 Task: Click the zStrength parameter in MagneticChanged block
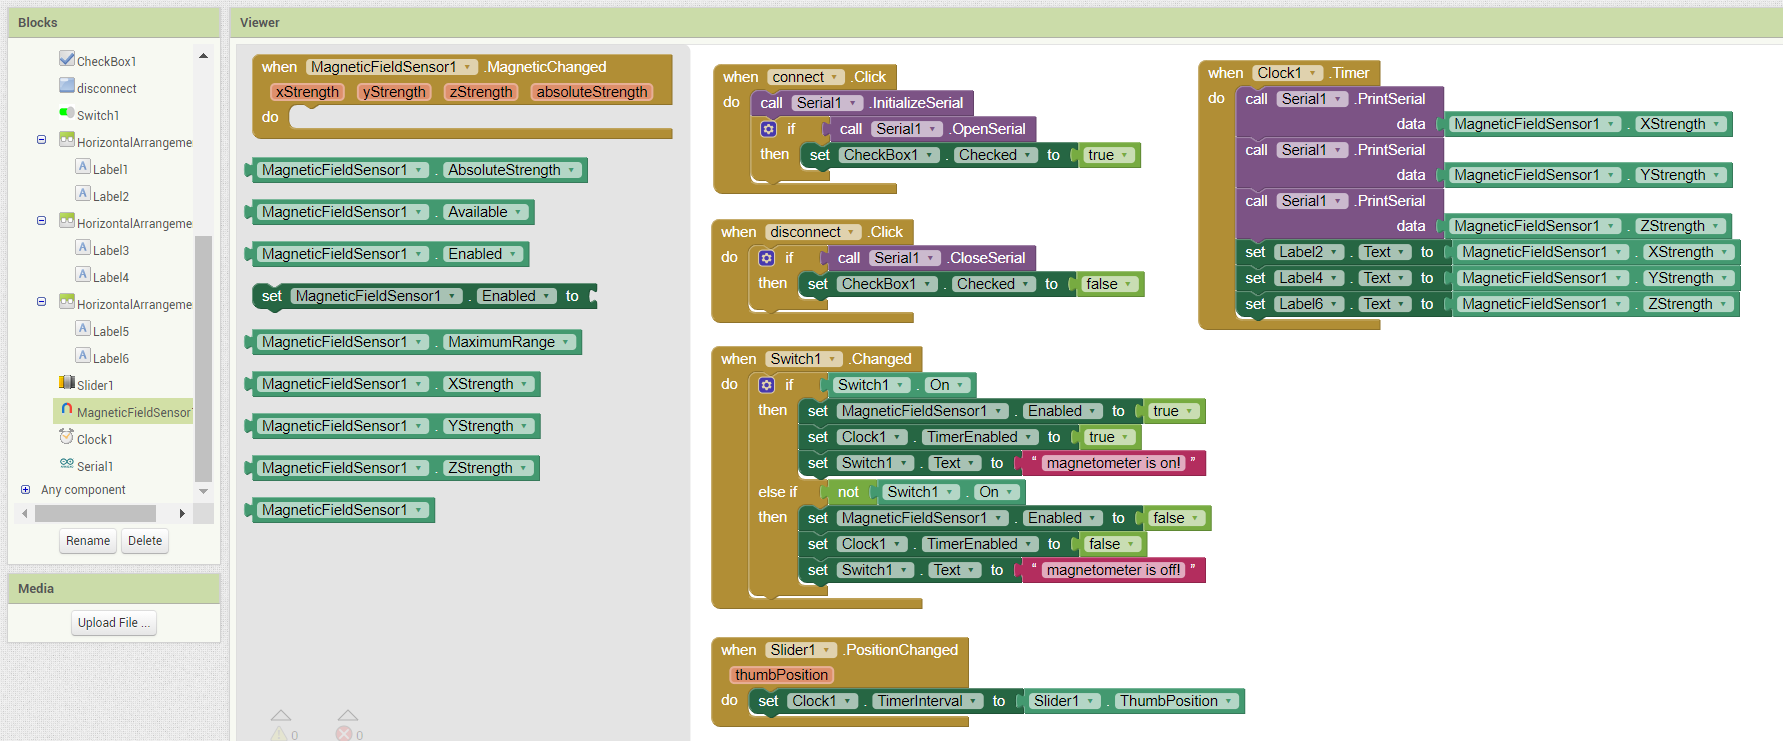pyautogui.click(x=481, y=92)
